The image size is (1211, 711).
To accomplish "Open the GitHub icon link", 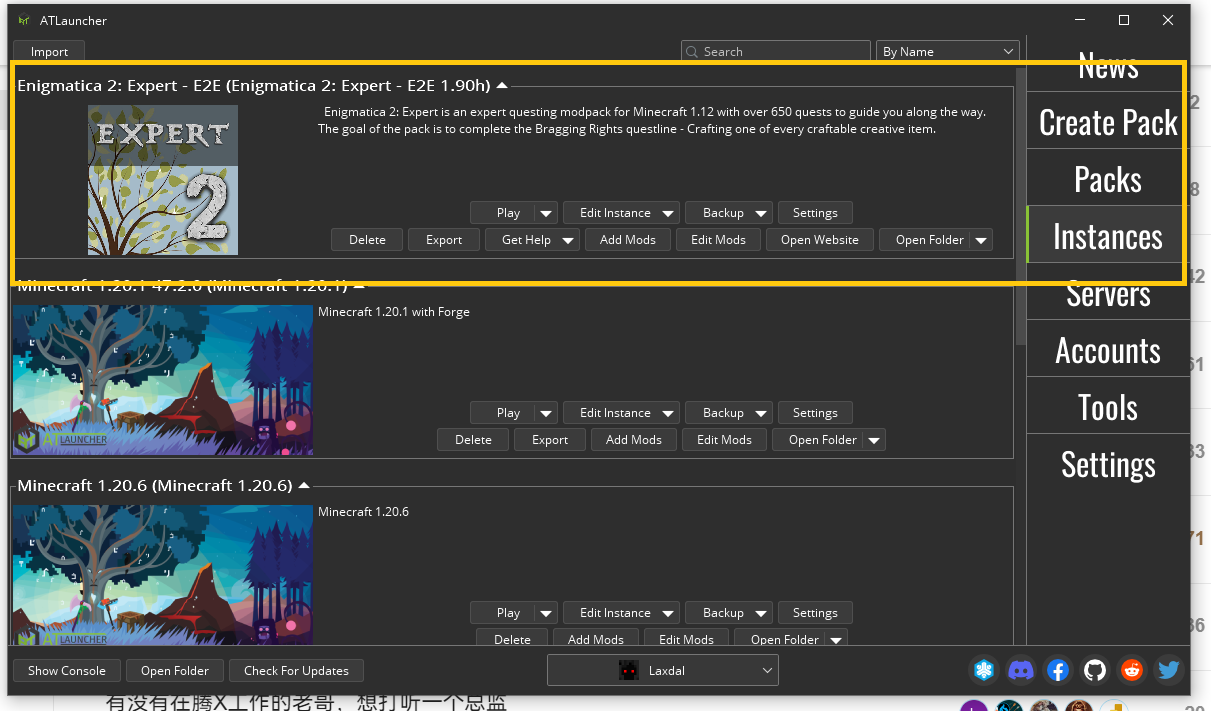I will click(1095, 670).
